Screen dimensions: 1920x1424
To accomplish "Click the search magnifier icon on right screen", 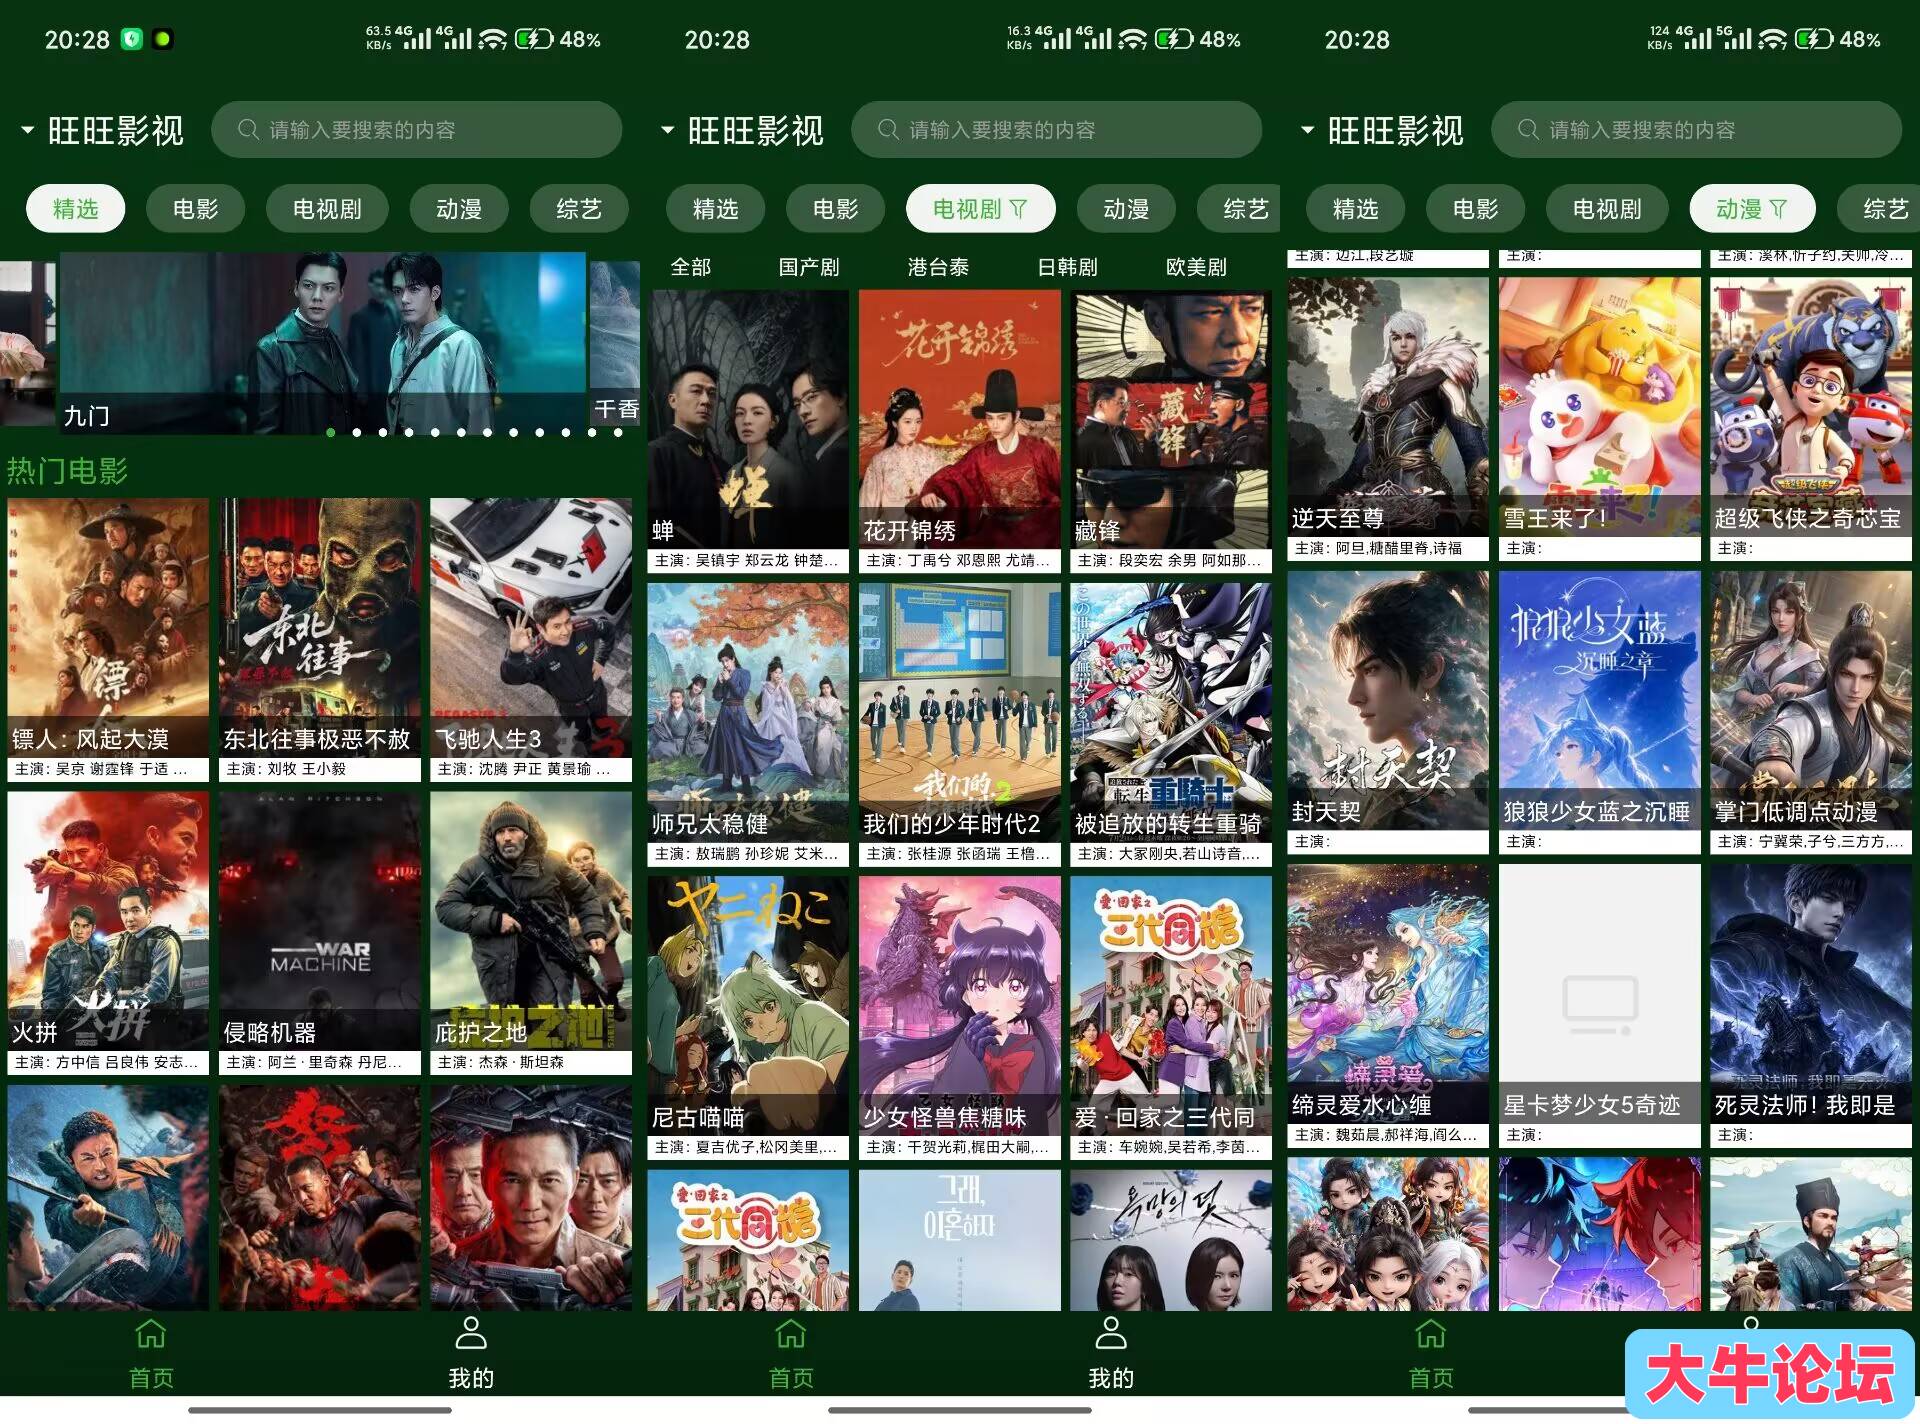I will point(1528,130).
